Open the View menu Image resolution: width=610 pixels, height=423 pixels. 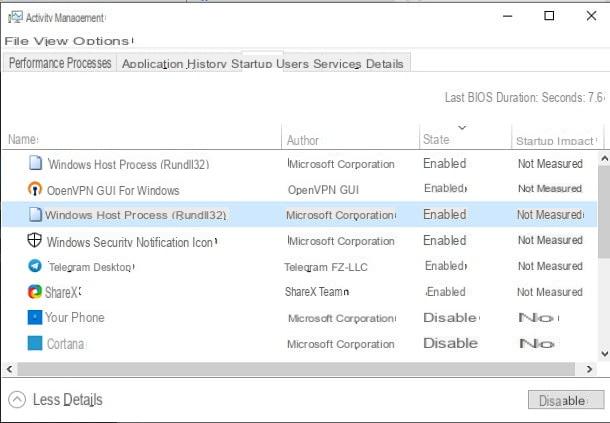[50, 41]
